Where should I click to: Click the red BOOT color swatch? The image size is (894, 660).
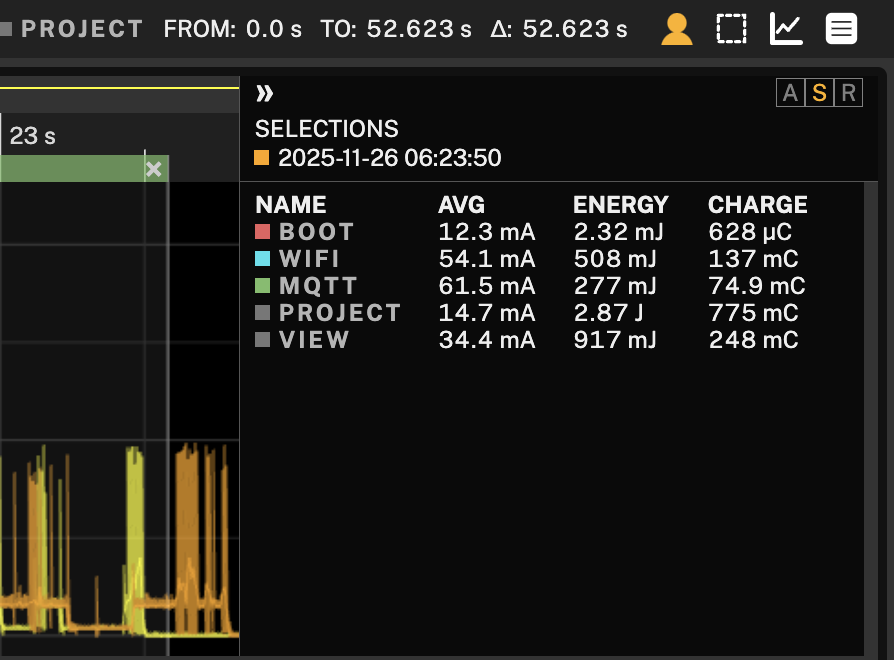263,232
